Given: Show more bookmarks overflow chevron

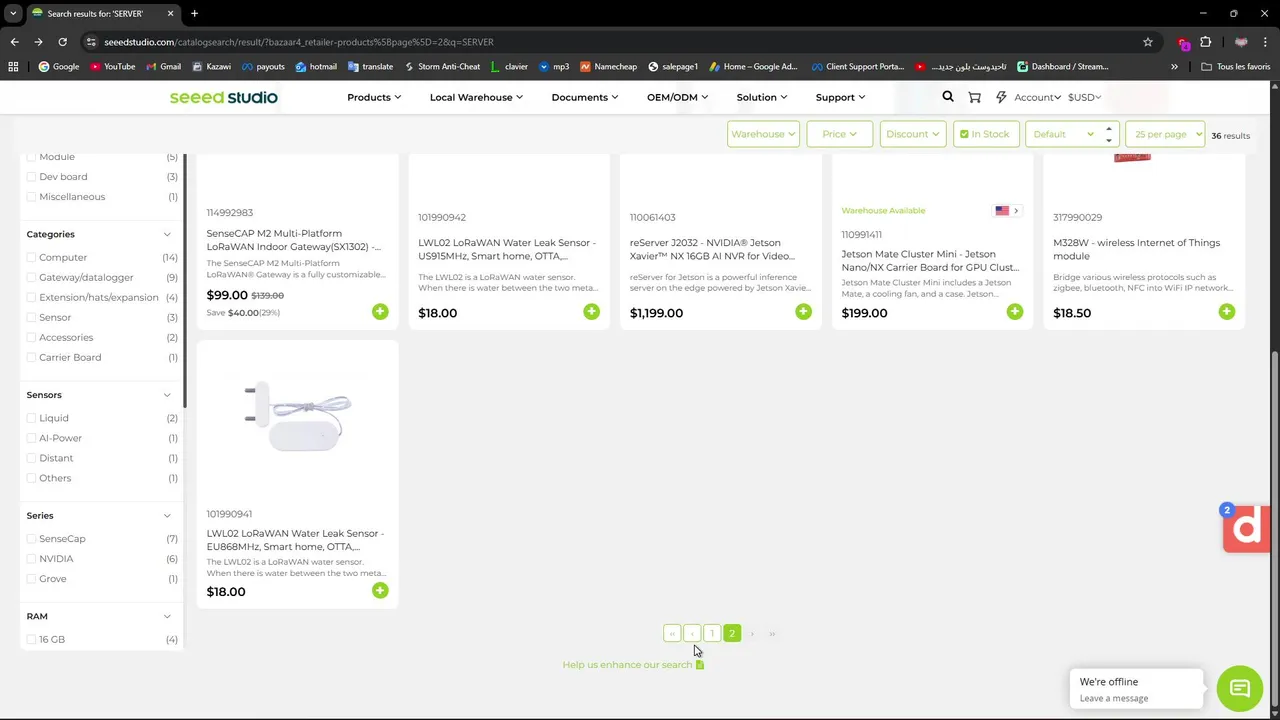Looking at the screenshot, I should pyautogui.click(x=1174, y=67).
